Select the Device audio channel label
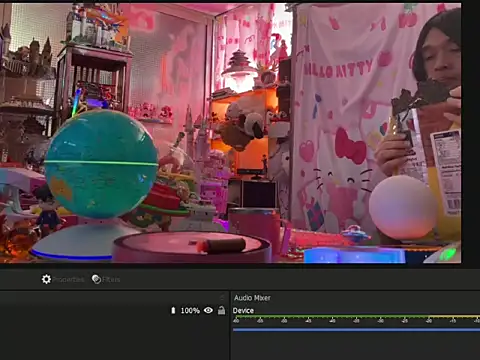The width and height of the screenshot is (480, 360). click(x=243, y=311)
